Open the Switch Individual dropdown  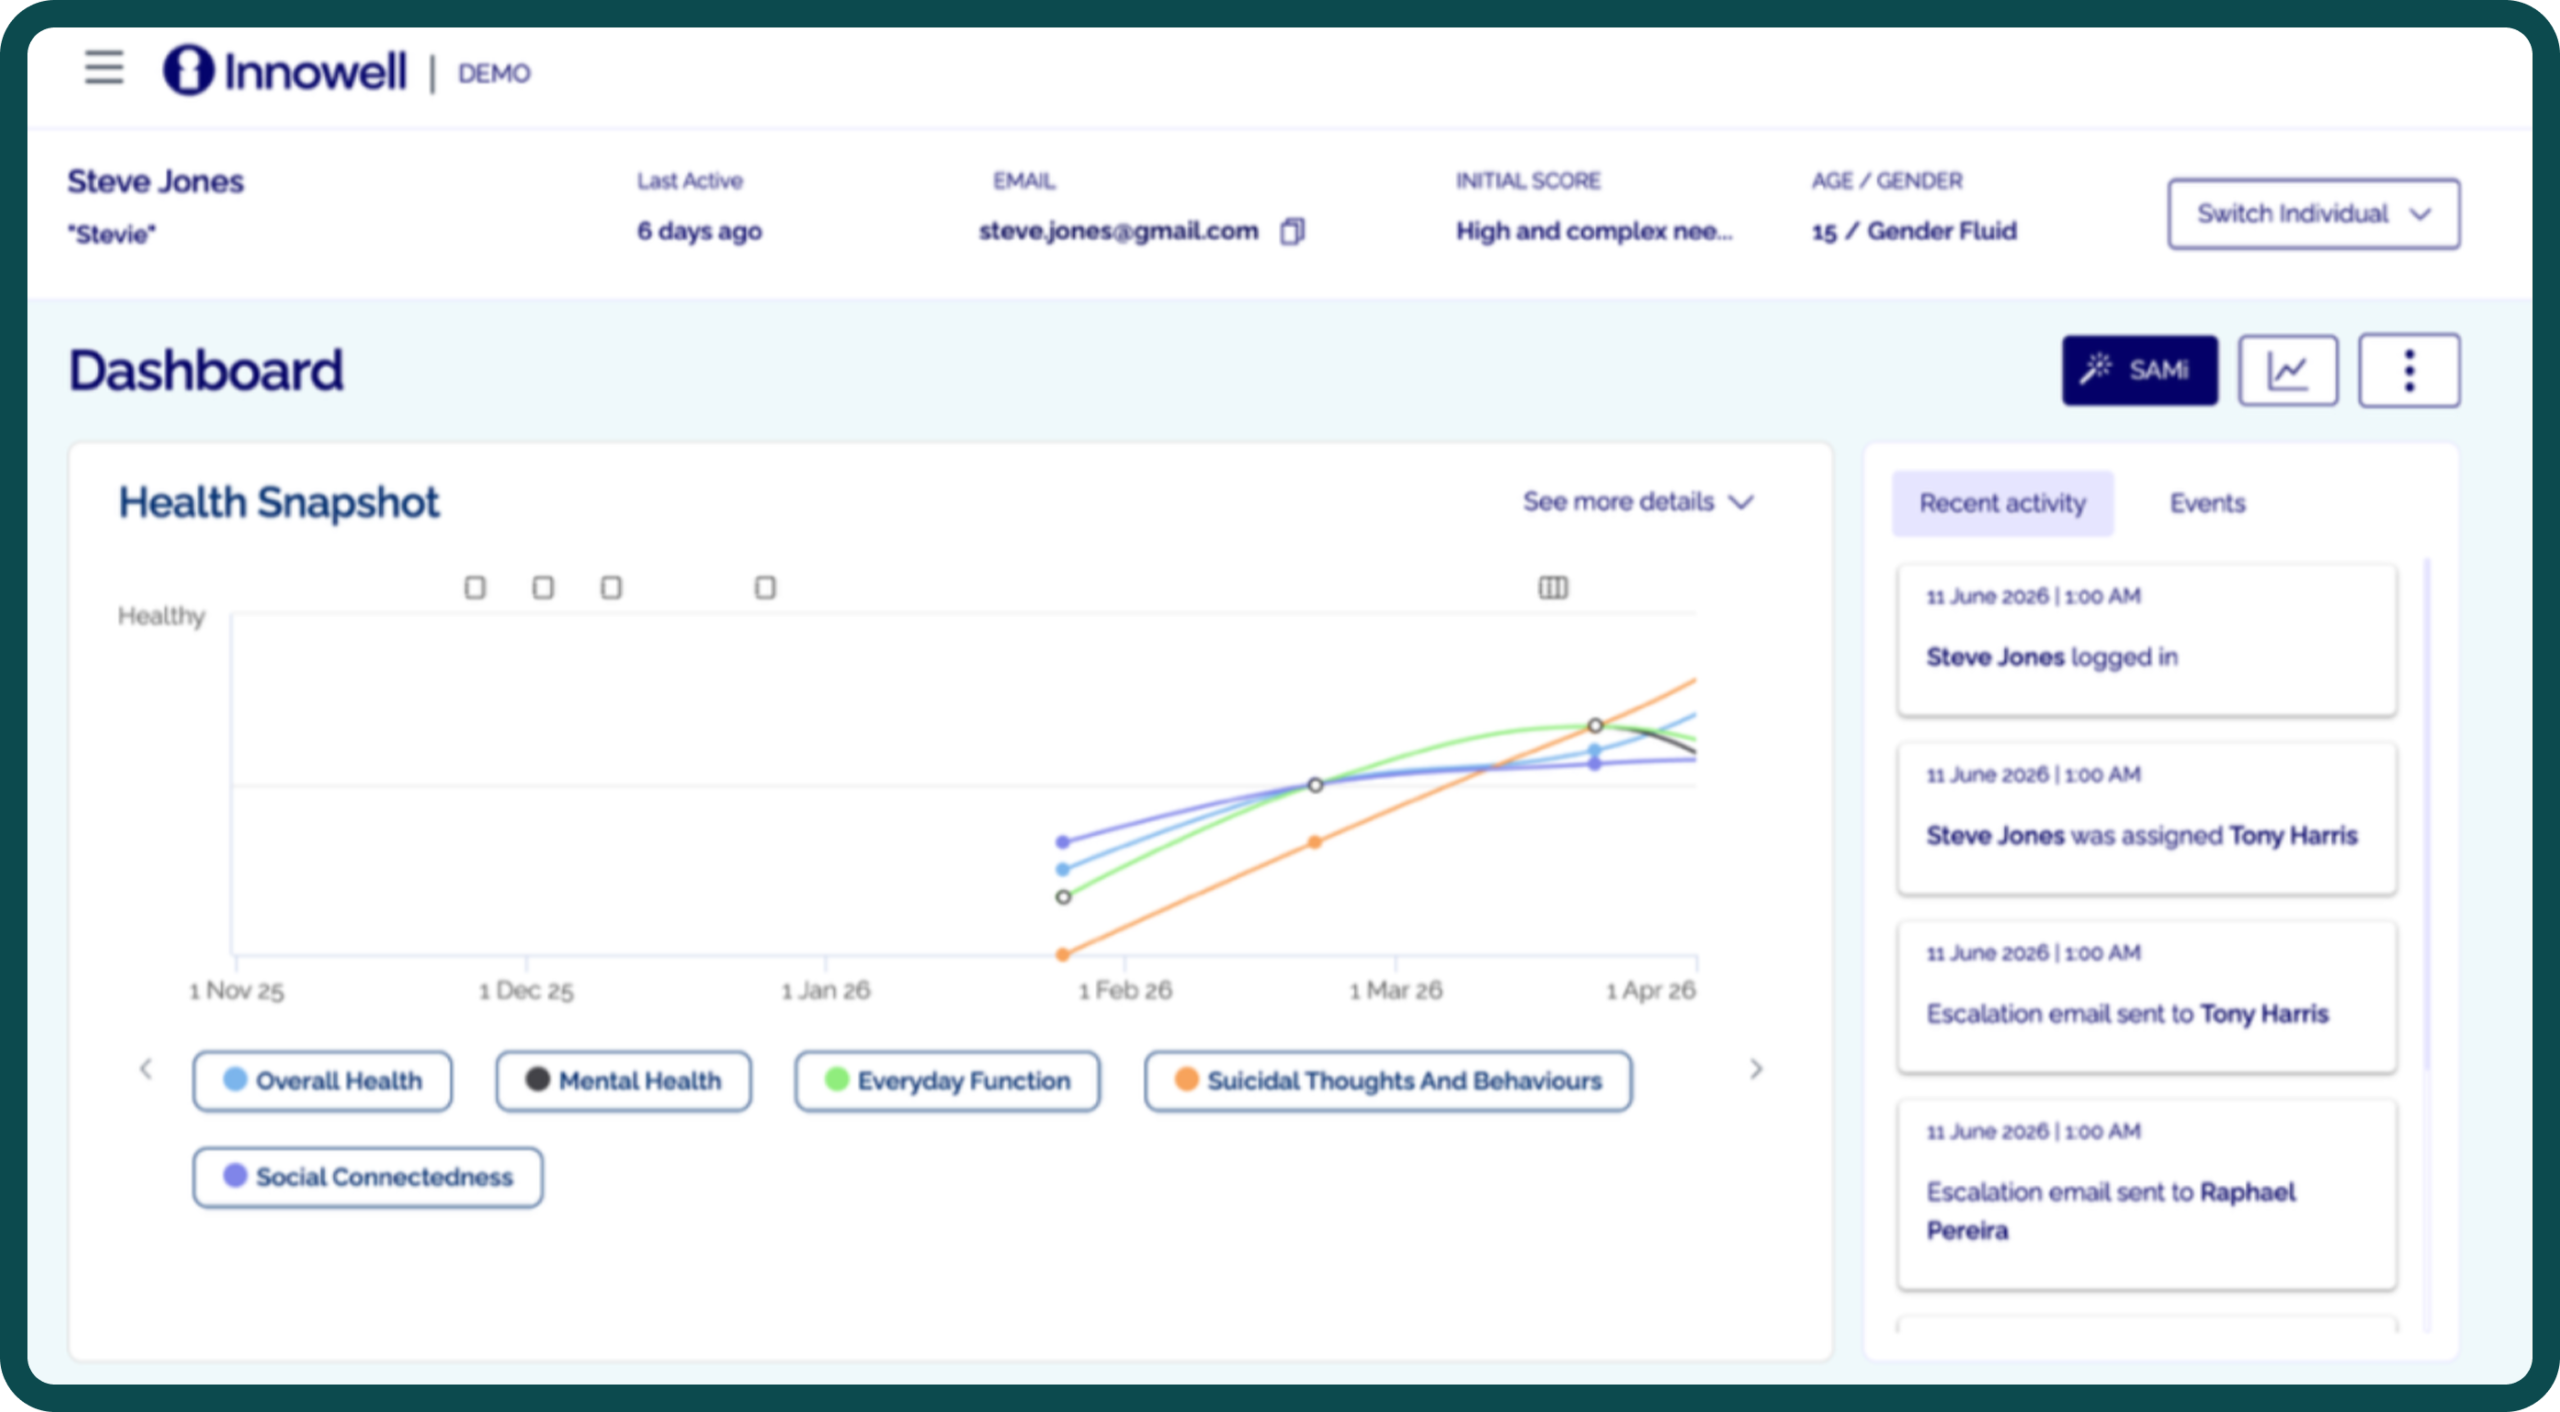[x=2313, y=213]
